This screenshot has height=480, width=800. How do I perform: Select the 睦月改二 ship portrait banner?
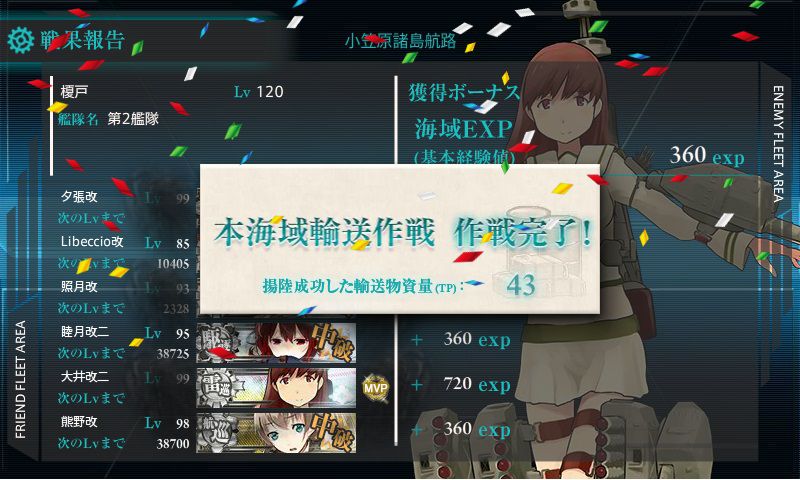276,343
